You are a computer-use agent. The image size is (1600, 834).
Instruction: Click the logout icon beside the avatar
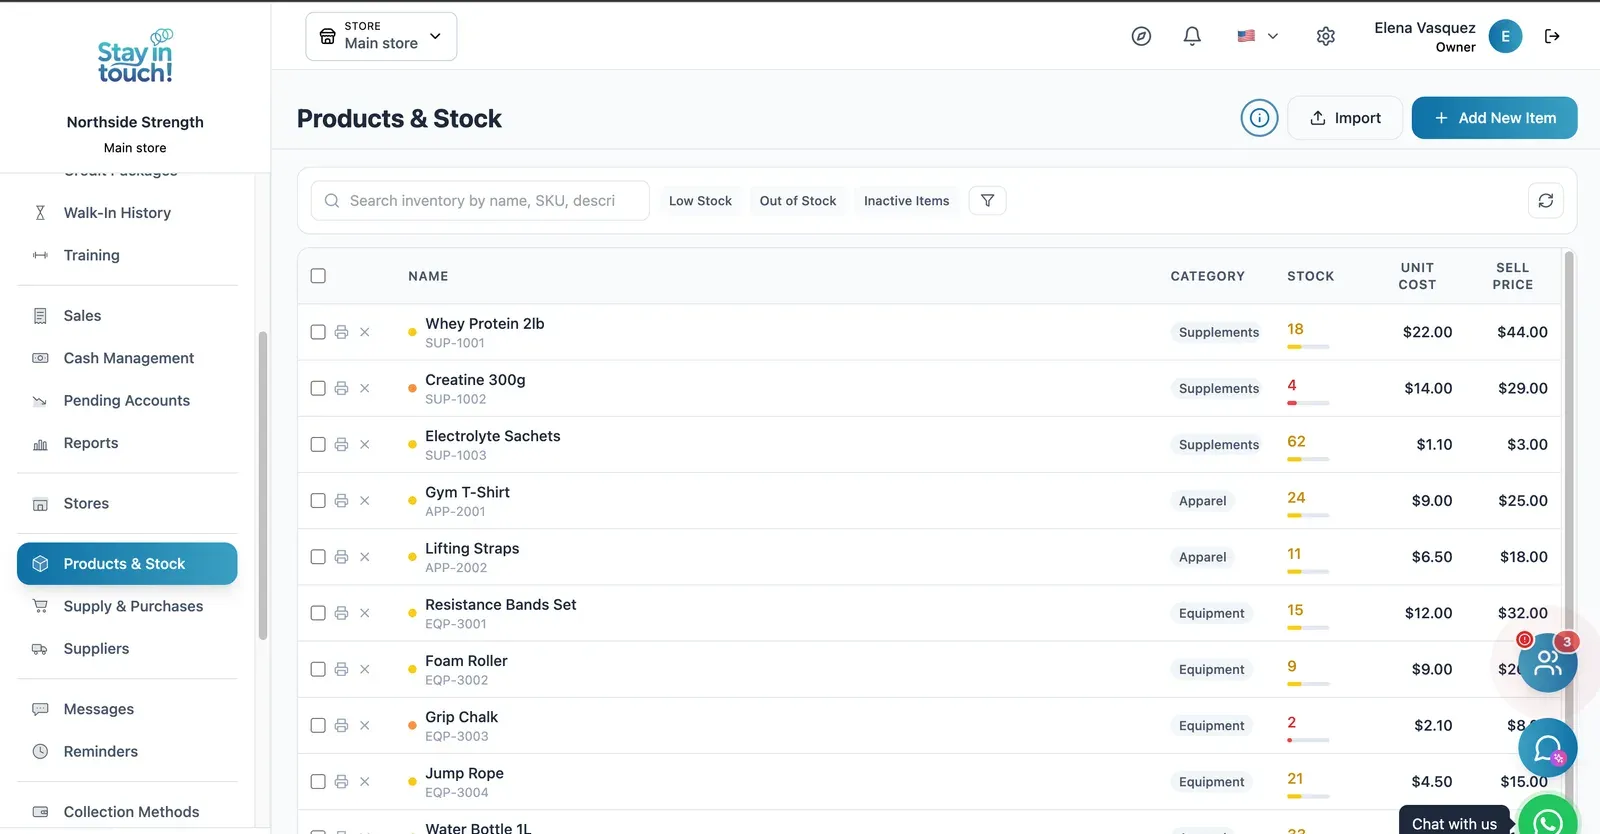[x=1552, y=36]
